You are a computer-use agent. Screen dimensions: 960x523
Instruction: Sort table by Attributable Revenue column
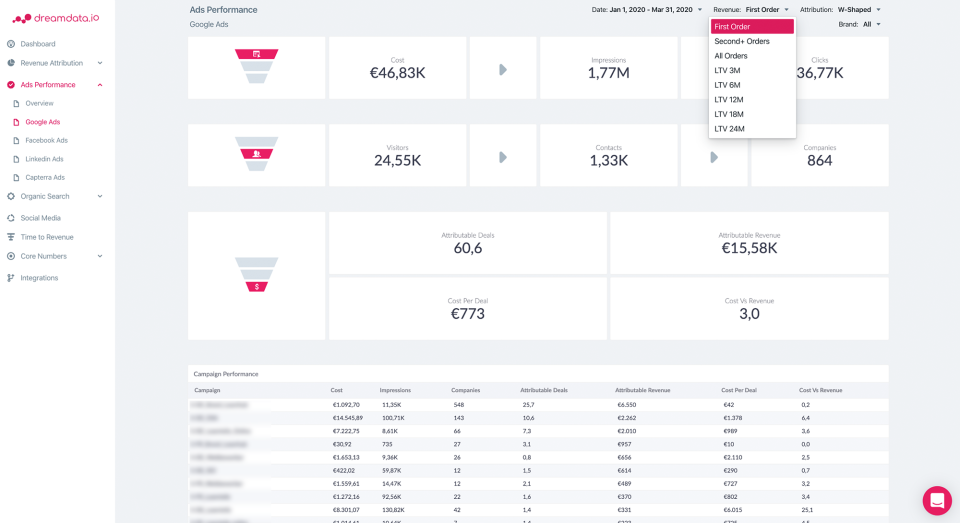point(642,390)
